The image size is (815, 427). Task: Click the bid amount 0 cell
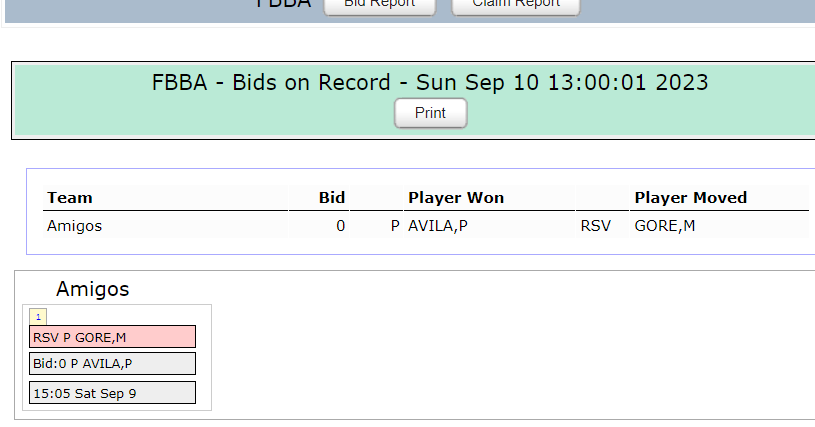point(319,225)
